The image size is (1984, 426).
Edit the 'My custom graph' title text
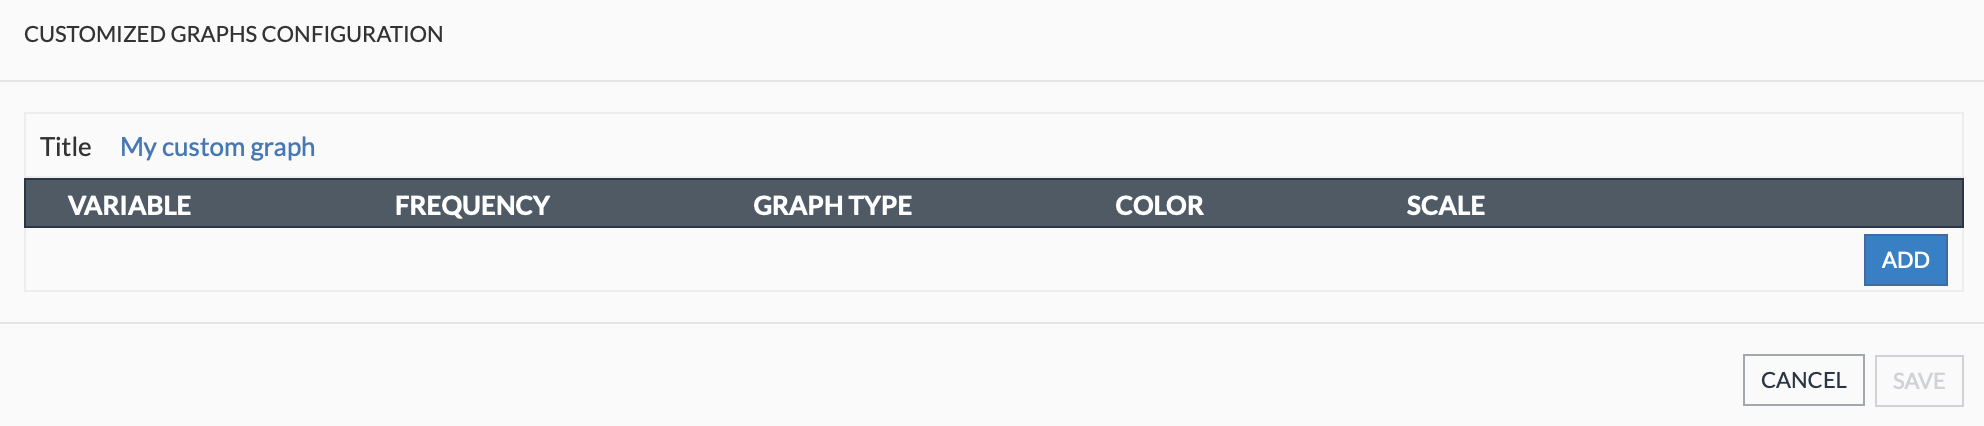point(217,147)
